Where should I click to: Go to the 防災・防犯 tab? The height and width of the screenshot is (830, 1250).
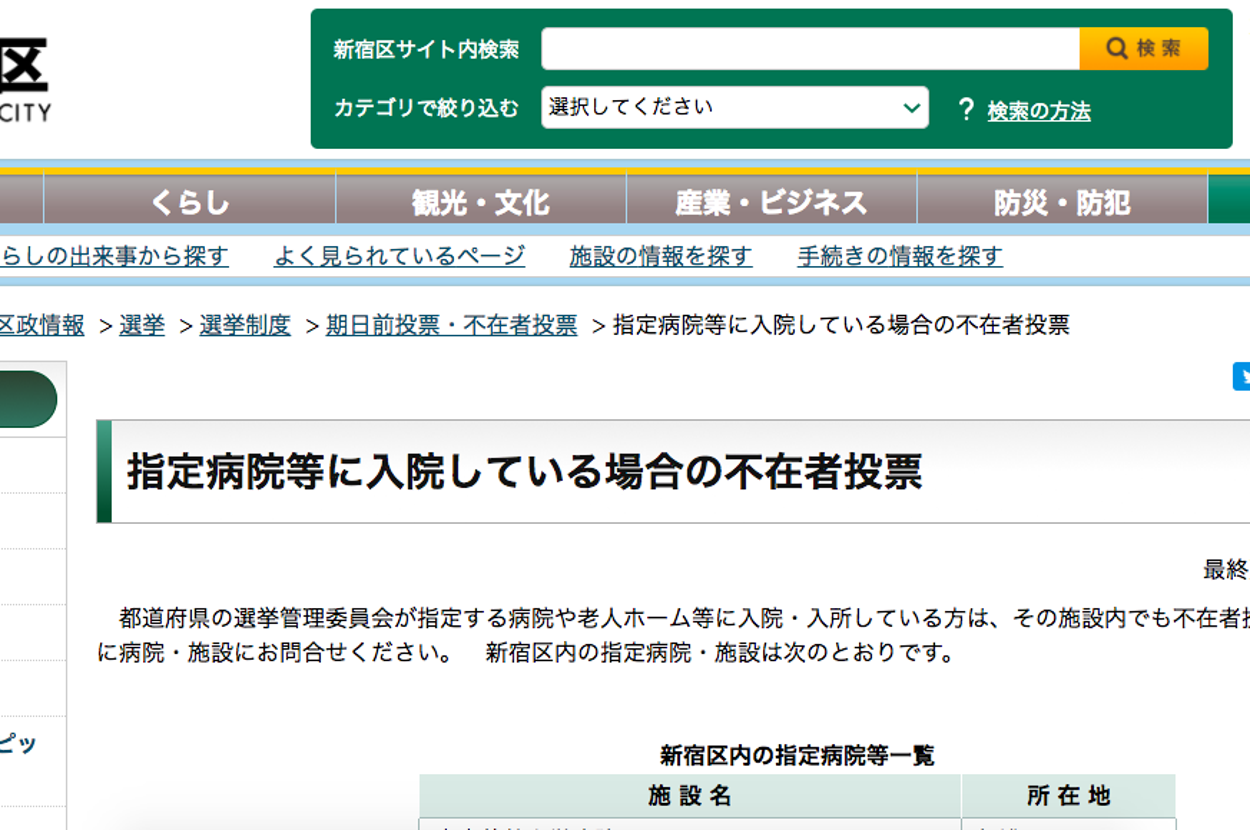[1061, 203]
